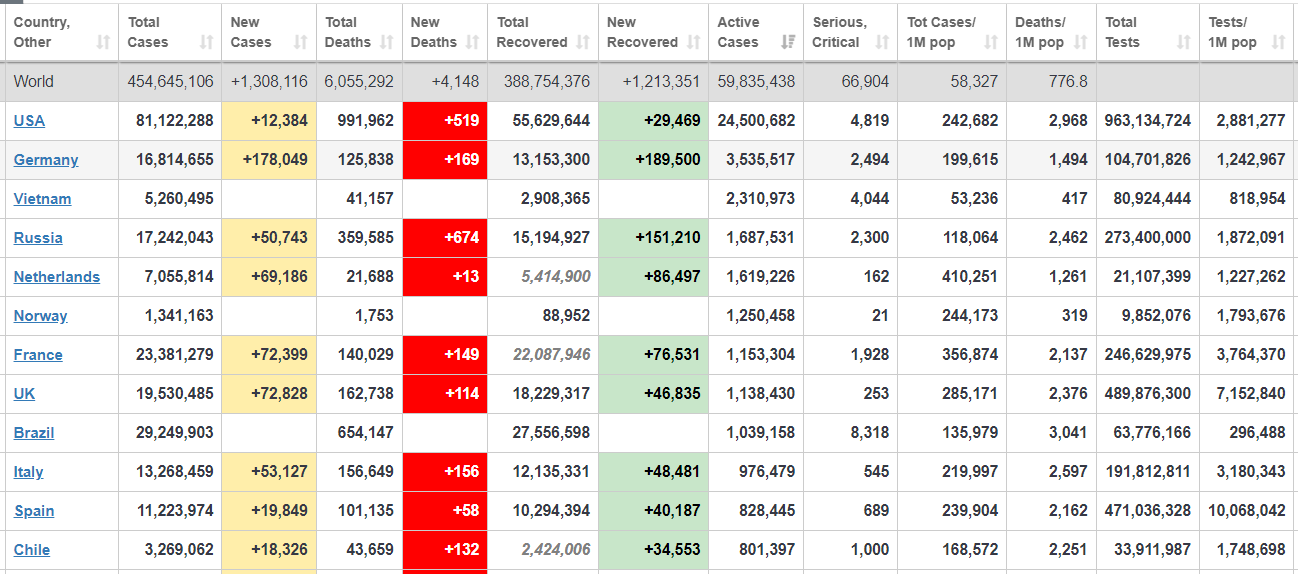1298x574 pixels.
Task: Select world total cases 454,645,106
Action: (171, 81)
